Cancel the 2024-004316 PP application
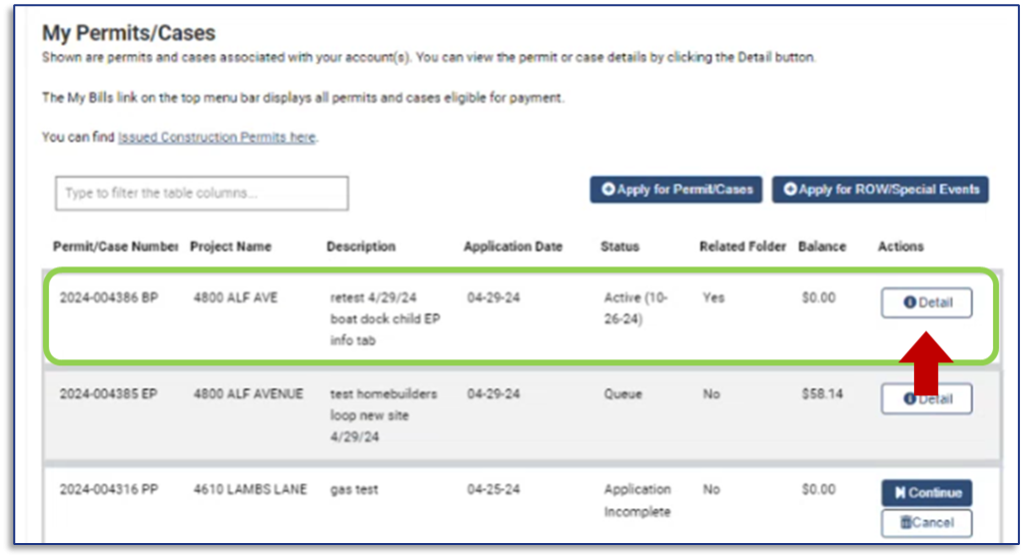 [x=926, y=522]
